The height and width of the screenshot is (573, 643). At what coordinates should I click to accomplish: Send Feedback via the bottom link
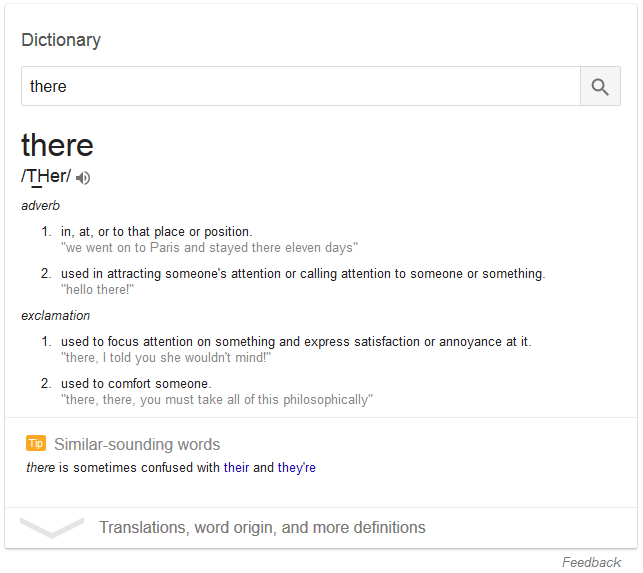[591, 562]
